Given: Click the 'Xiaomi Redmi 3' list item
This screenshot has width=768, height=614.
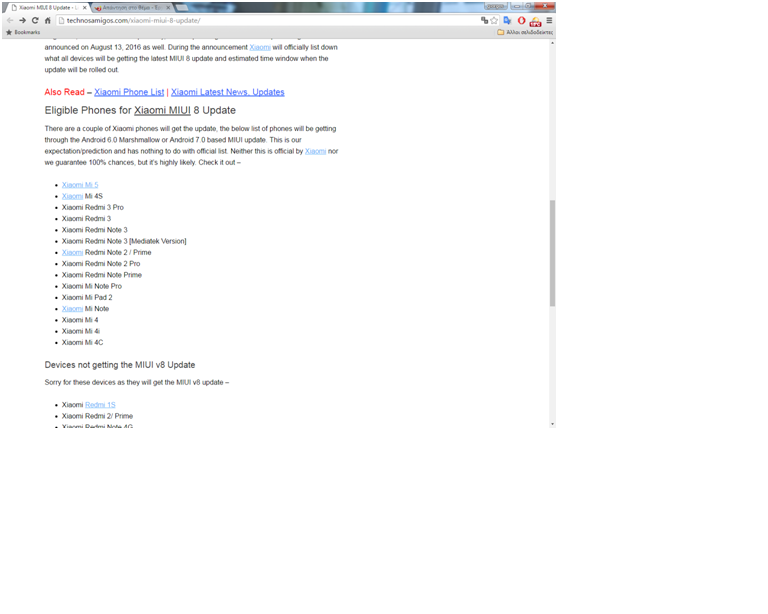Looking at the screenshot, I should pyautogui.click(x=86, y=219).
